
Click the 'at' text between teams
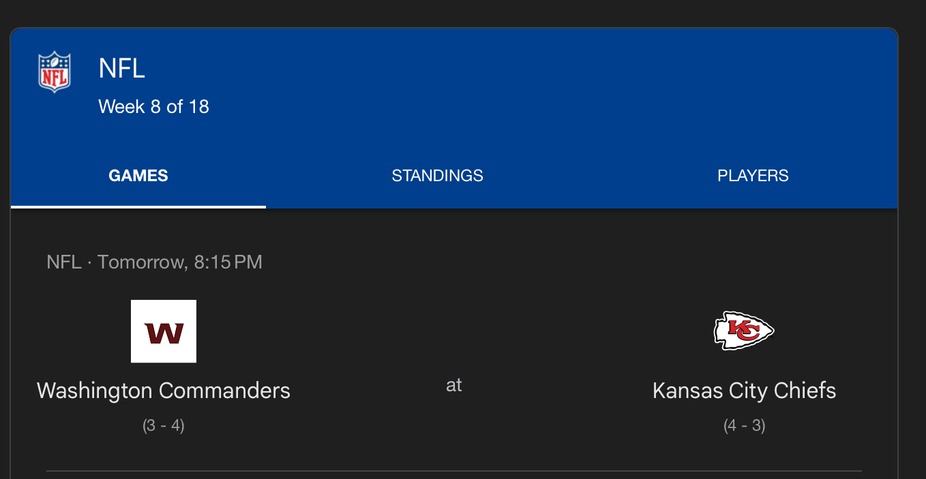point(453,385)
